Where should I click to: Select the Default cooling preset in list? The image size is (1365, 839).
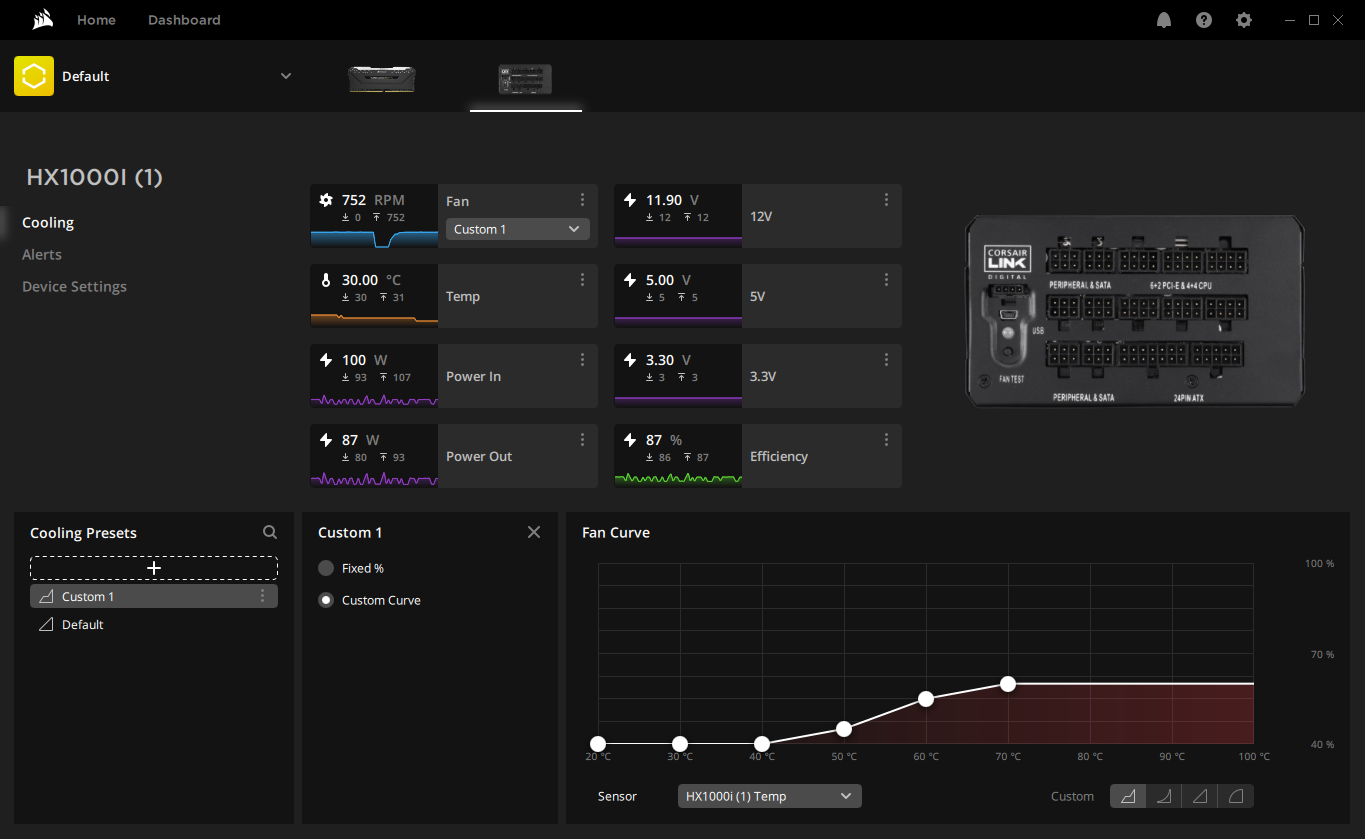pos(154,624)
